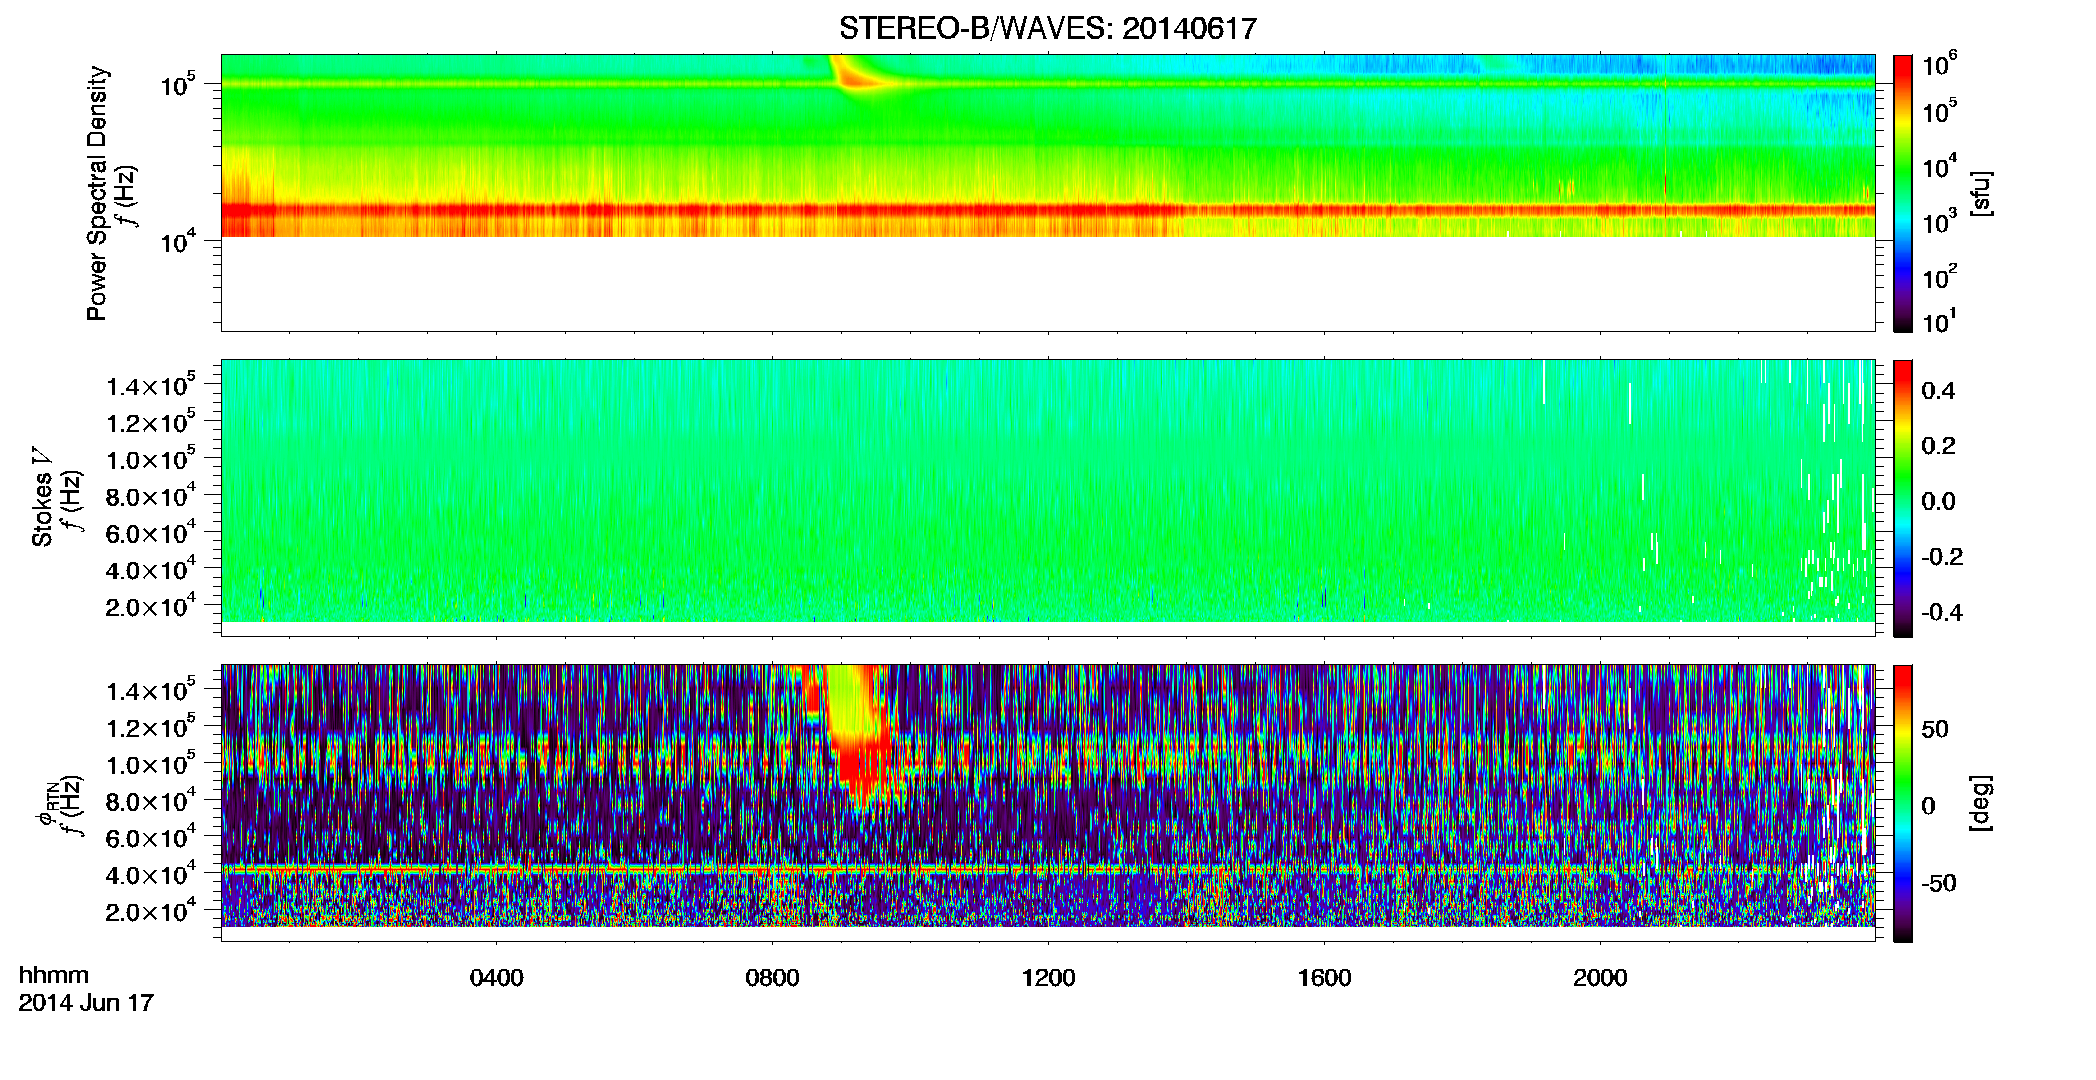Click the Stokes V colorbar
2096x1080 pixels.
click(x=1903, y=498)
